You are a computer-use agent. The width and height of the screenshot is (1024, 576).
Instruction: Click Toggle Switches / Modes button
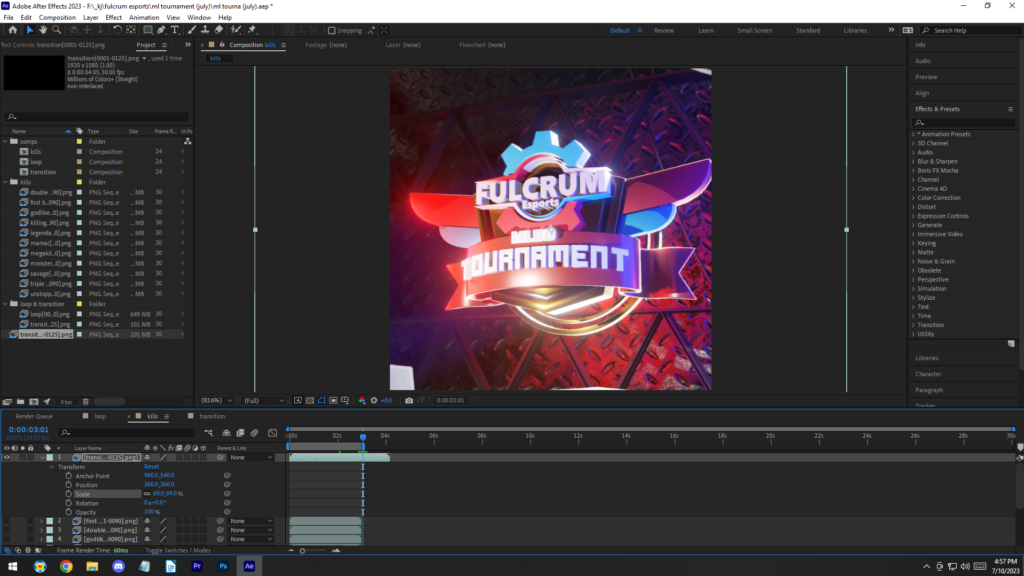tap(178, 550)
